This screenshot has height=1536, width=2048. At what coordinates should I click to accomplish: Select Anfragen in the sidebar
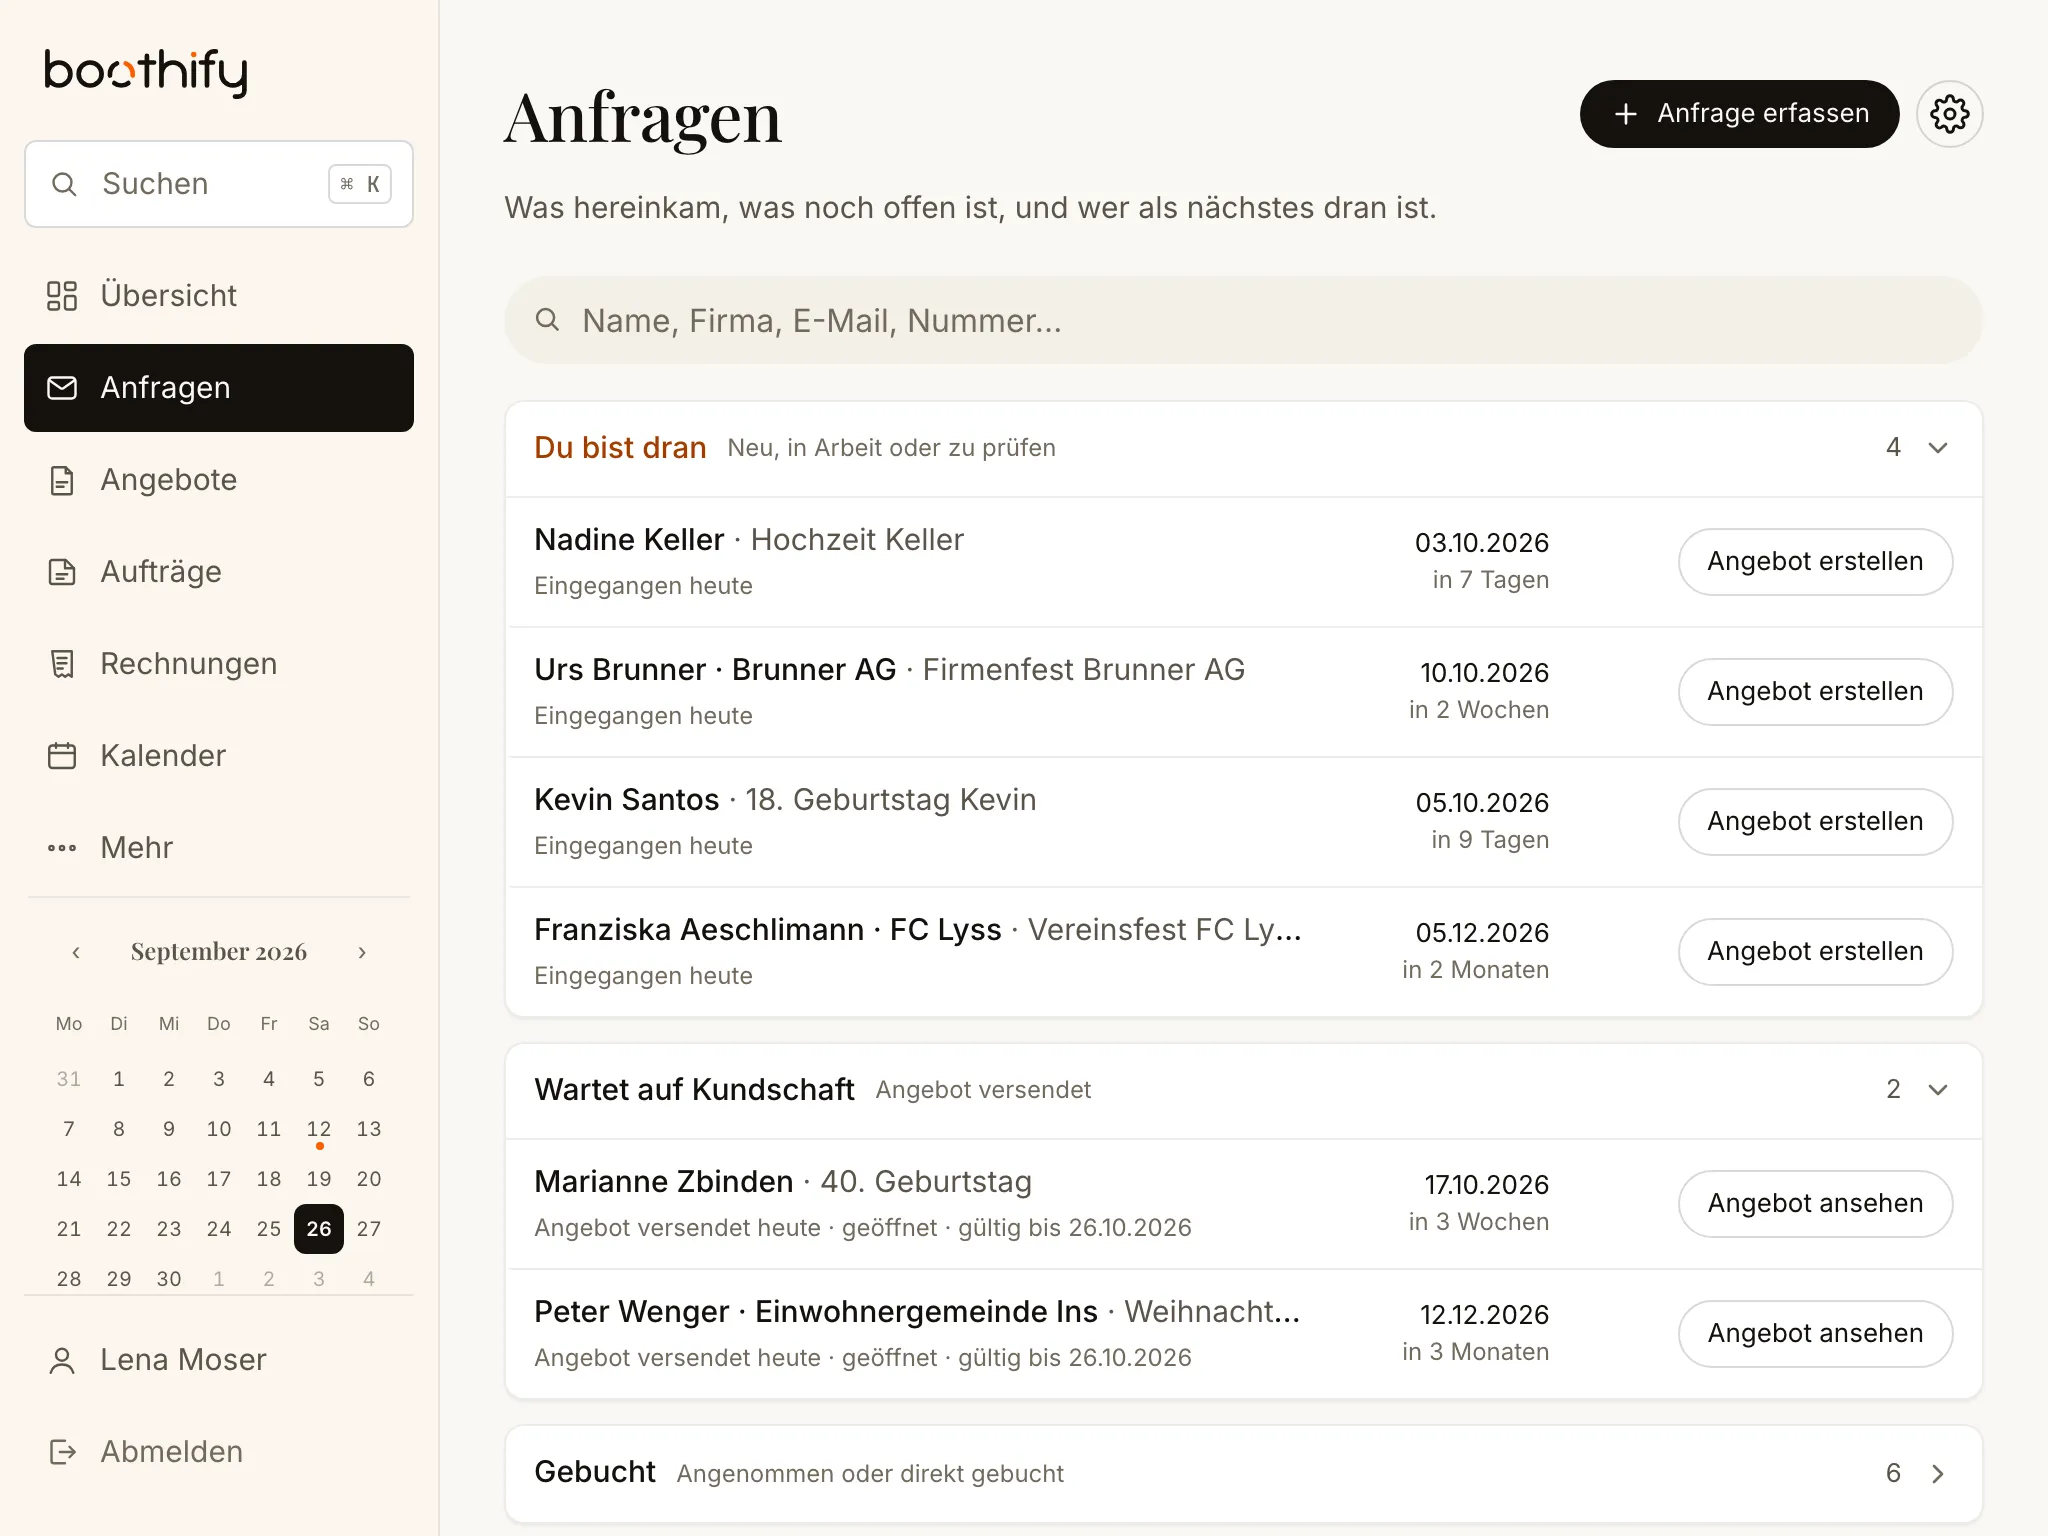click(x=219, y=388)
